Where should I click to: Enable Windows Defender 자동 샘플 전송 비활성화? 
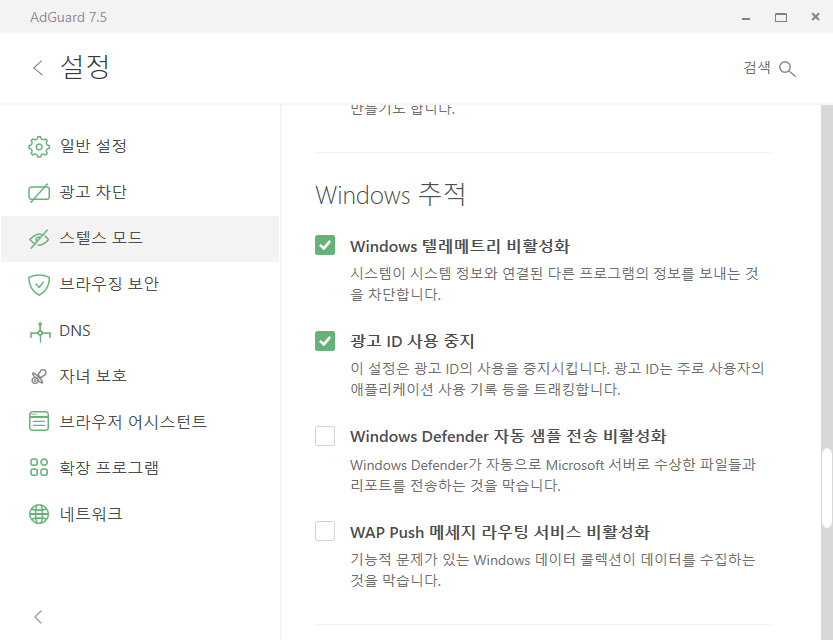325,436
